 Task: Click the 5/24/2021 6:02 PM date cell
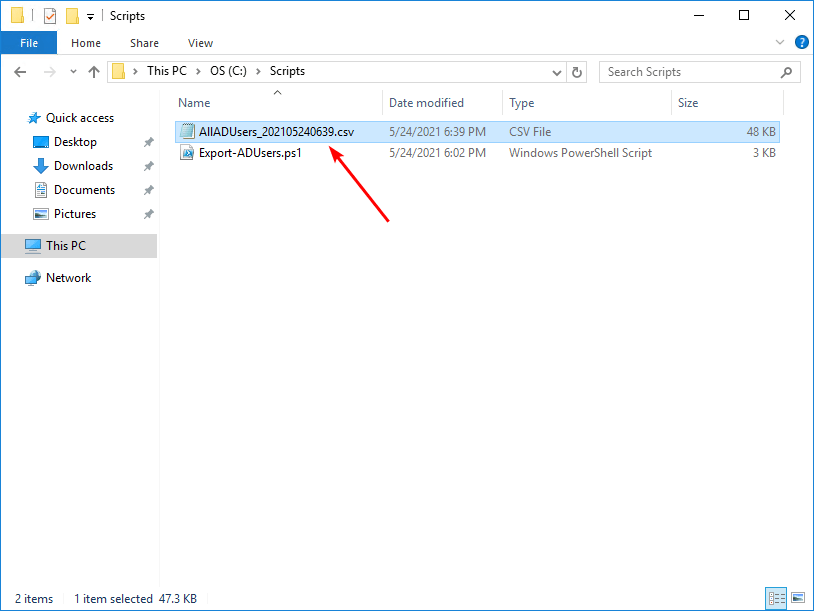click(x=438, y=153)
